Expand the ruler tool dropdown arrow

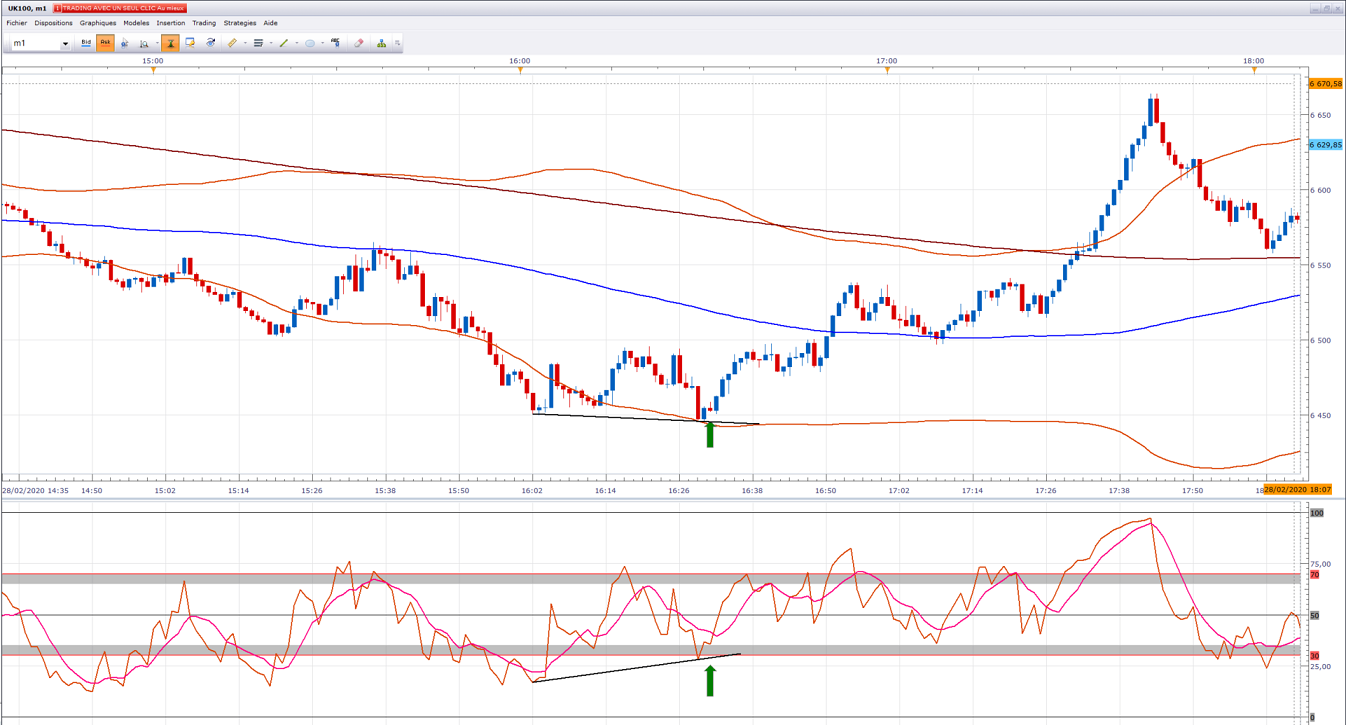244,43
